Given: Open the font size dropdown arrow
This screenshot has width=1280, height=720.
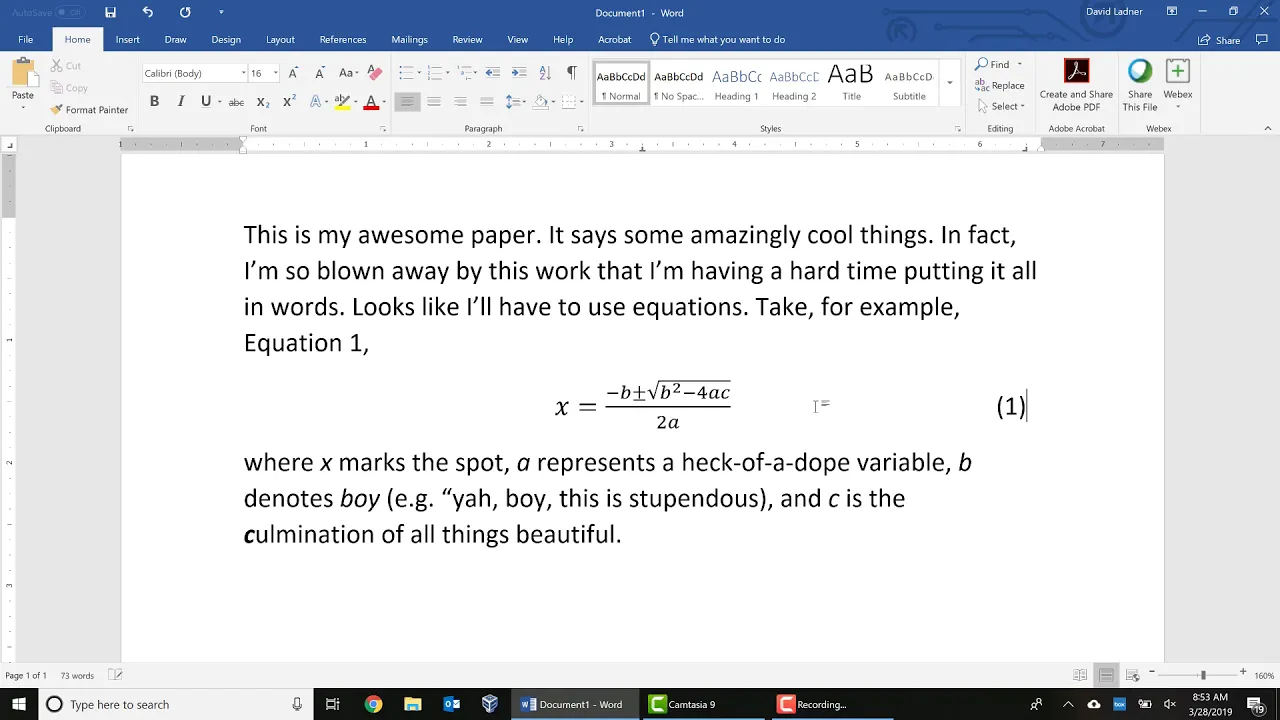Looking at the screenshot, I should coord(276,73).
